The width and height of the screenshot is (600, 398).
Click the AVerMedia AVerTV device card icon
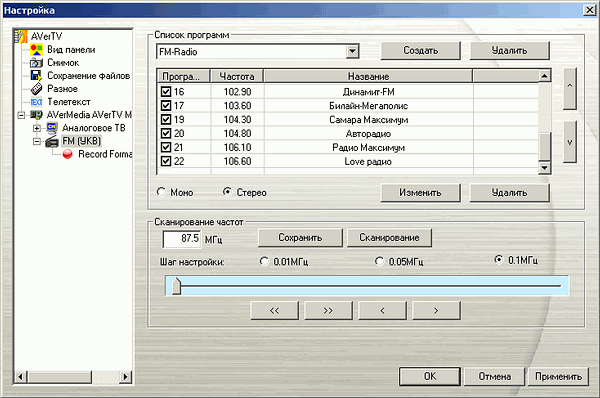(x=36, y=115)
